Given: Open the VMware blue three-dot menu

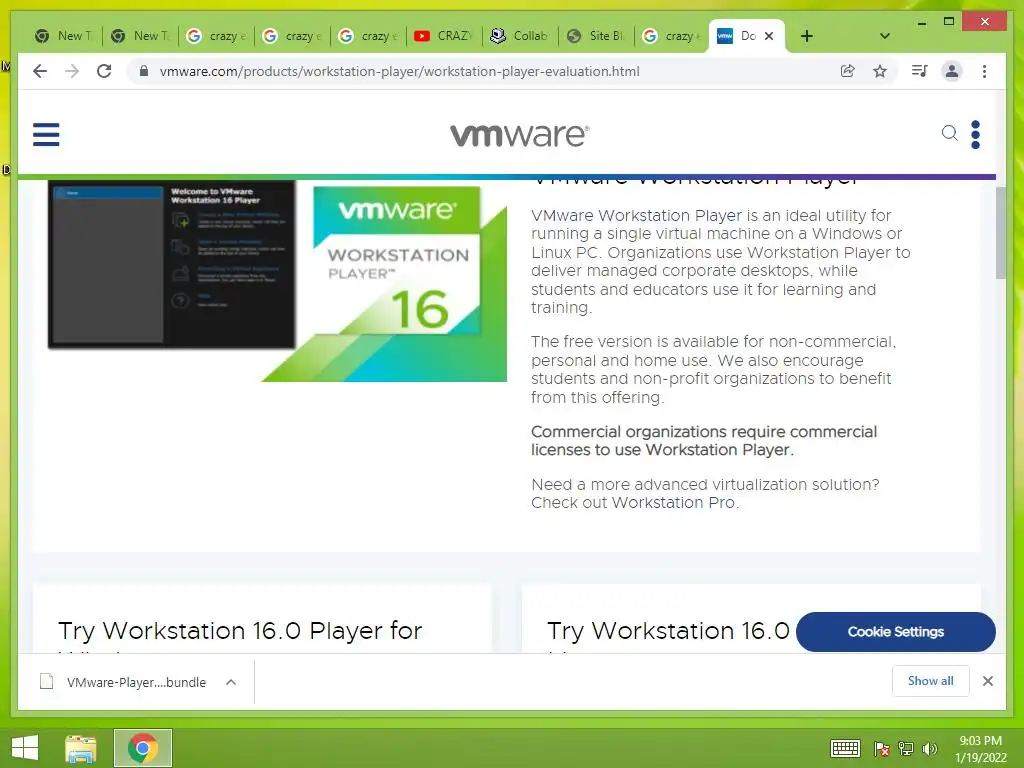Looking at the screenshot, I should tap(976, 135).
